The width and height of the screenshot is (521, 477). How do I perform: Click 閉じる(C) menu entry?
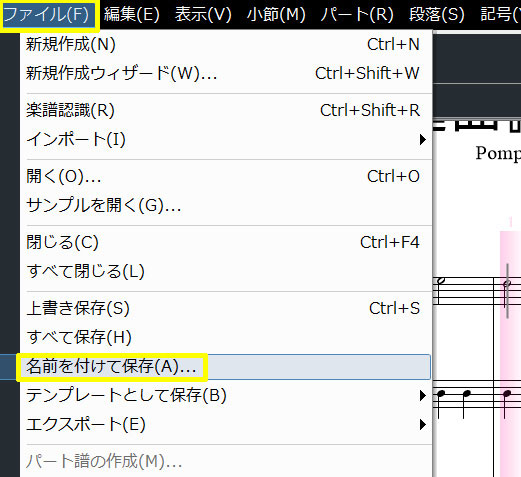click(x=226, y=242)
